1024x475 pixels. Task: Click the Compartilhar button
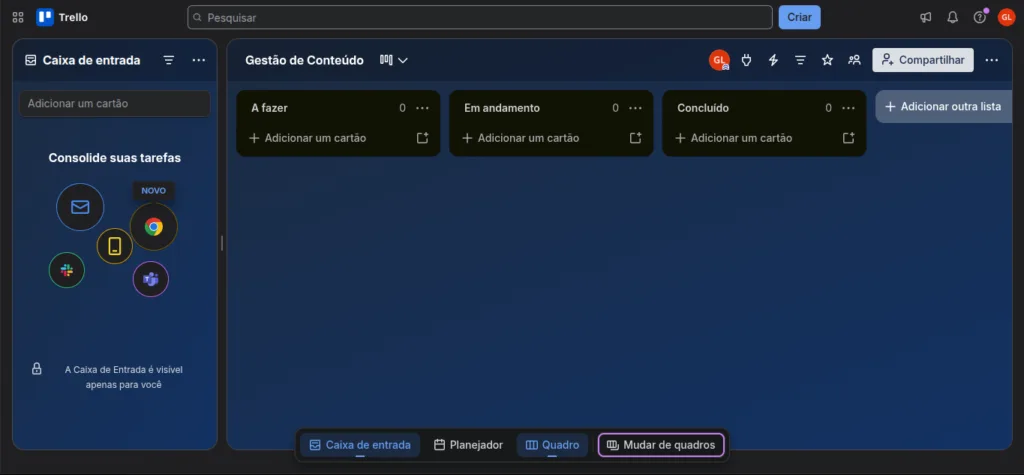923,60
